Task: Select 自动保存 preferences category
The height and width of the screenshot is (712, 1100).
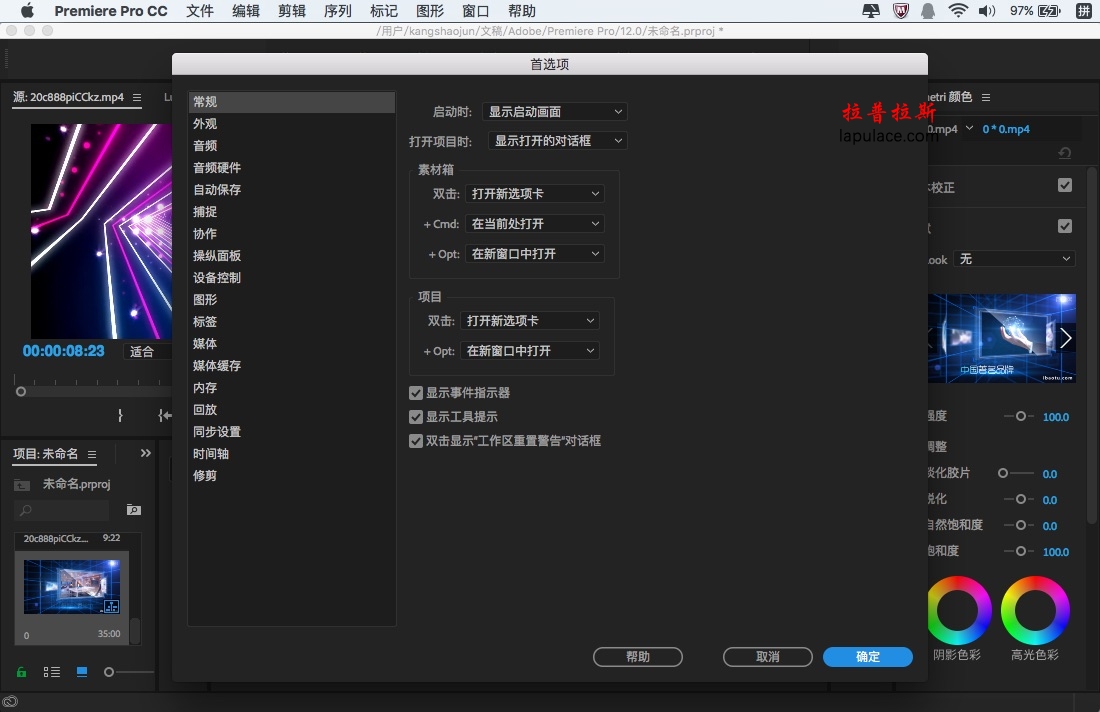Action: click(217, 189)
